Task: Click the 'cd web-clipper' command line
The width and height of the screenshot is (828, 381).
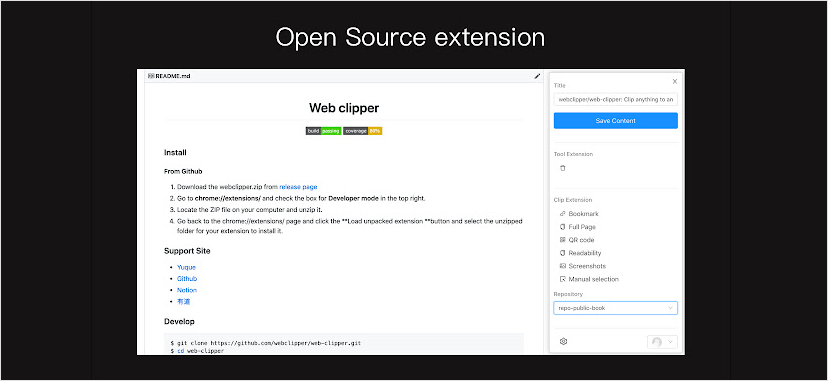Action: 197,351
